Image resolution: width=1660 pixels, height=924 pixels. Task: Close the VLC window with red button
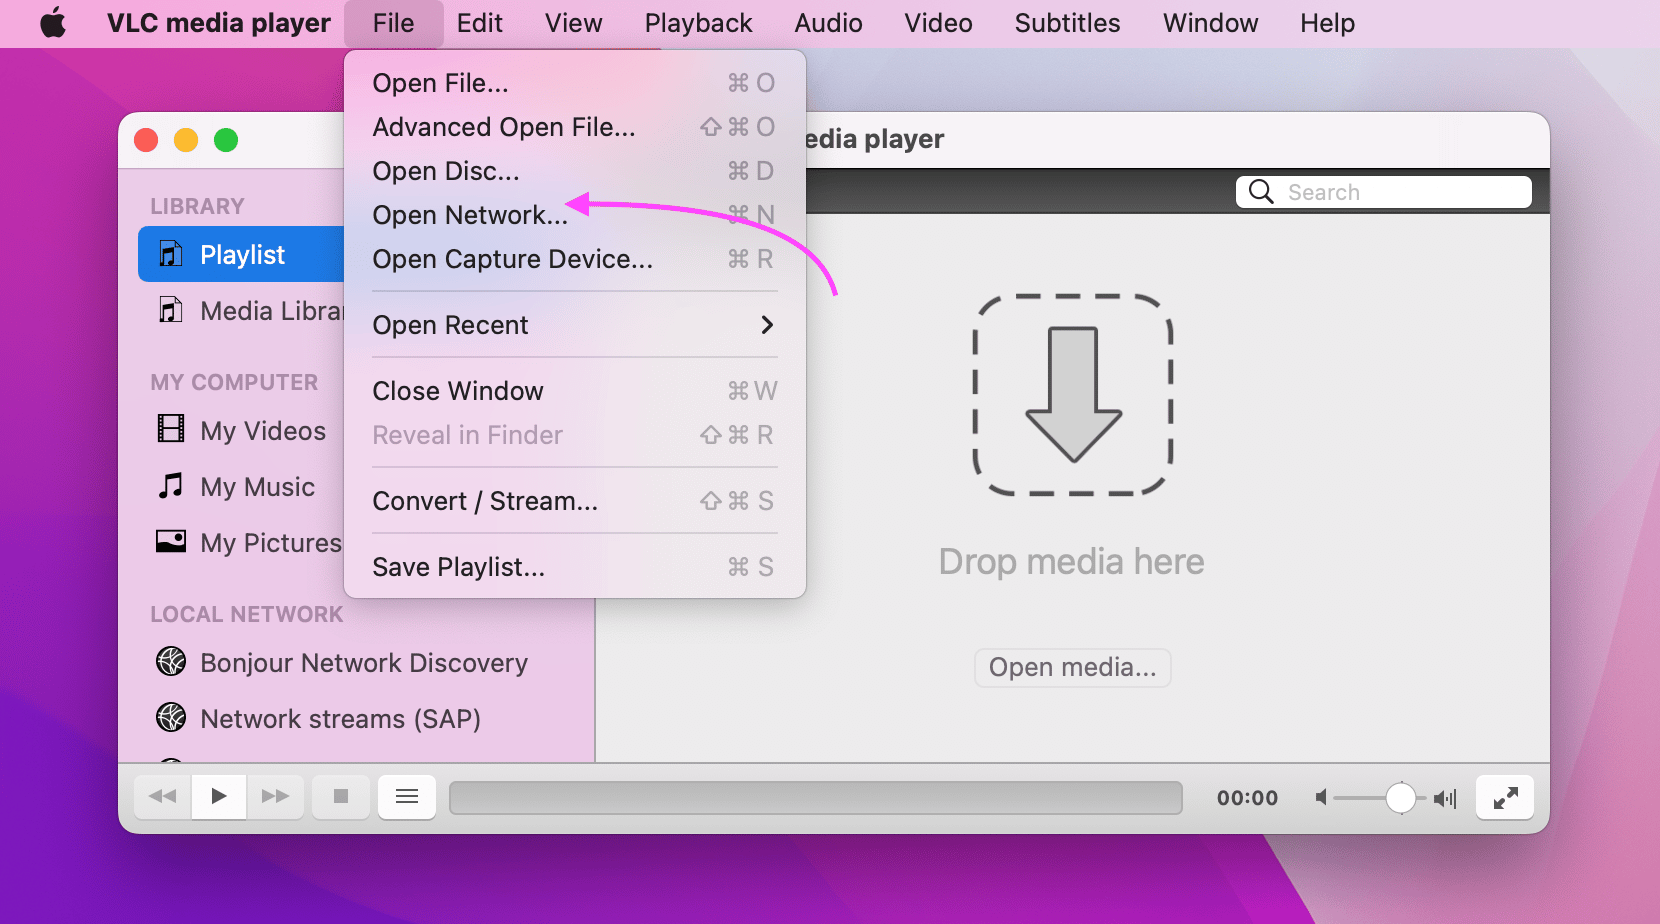146,140
